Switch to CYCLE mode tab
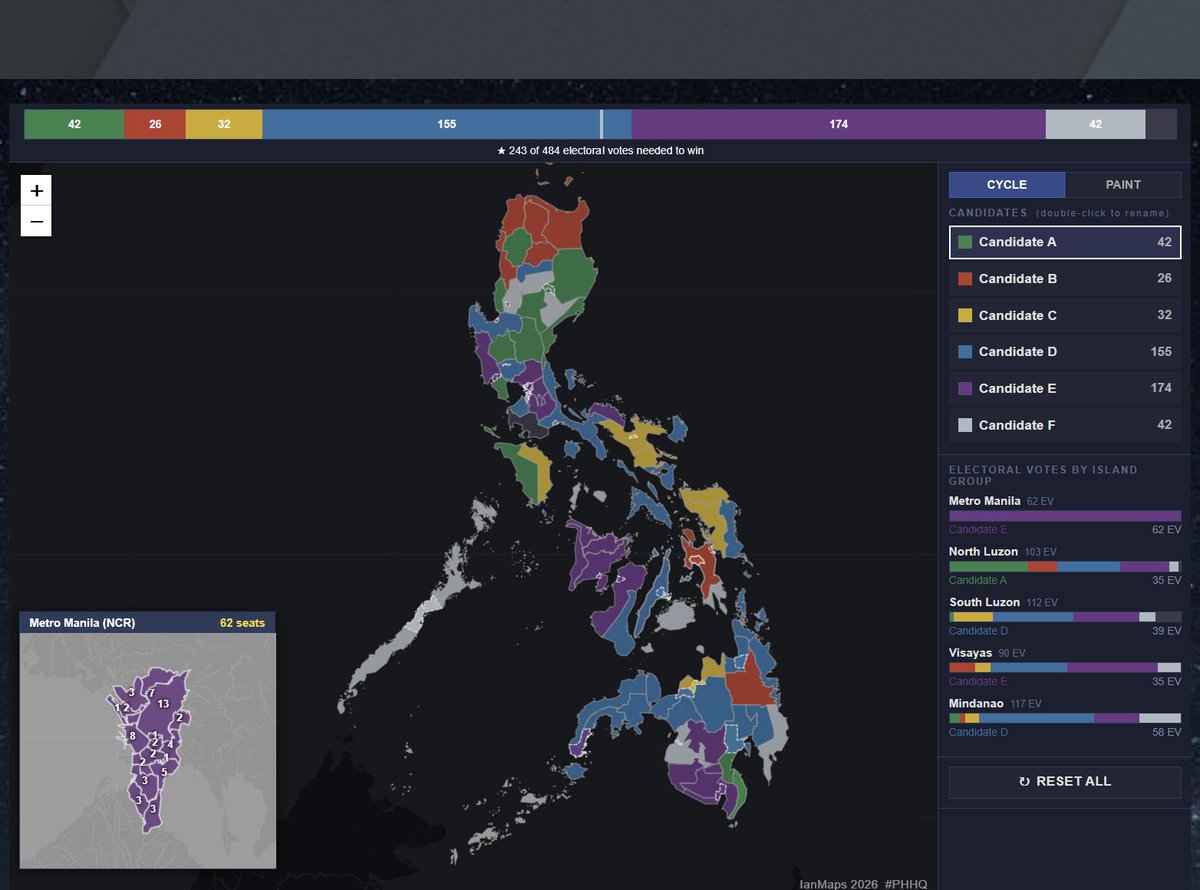This screenshot has width=1200, height=890. 1007,184
